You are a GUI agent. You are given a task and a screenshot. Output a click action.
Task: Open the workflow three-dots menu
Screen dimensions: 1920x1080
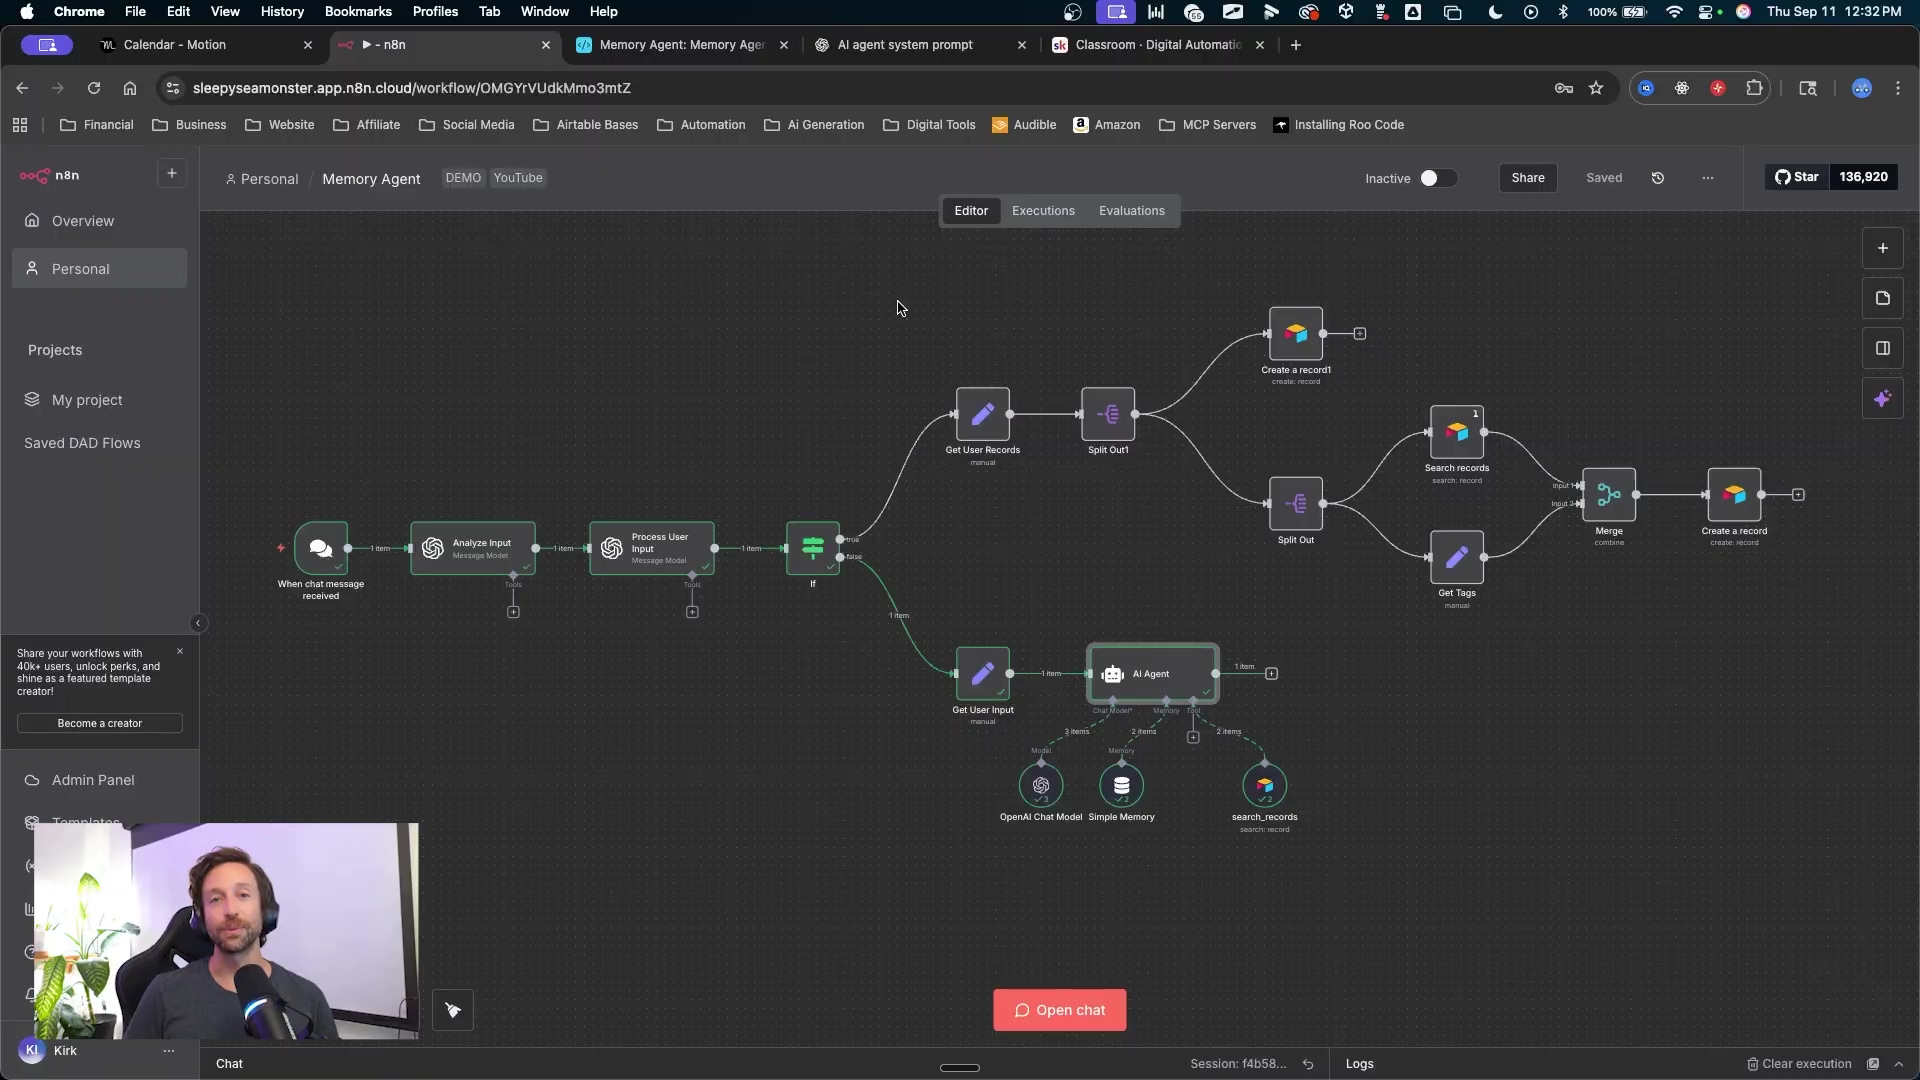click(1707, 178)
